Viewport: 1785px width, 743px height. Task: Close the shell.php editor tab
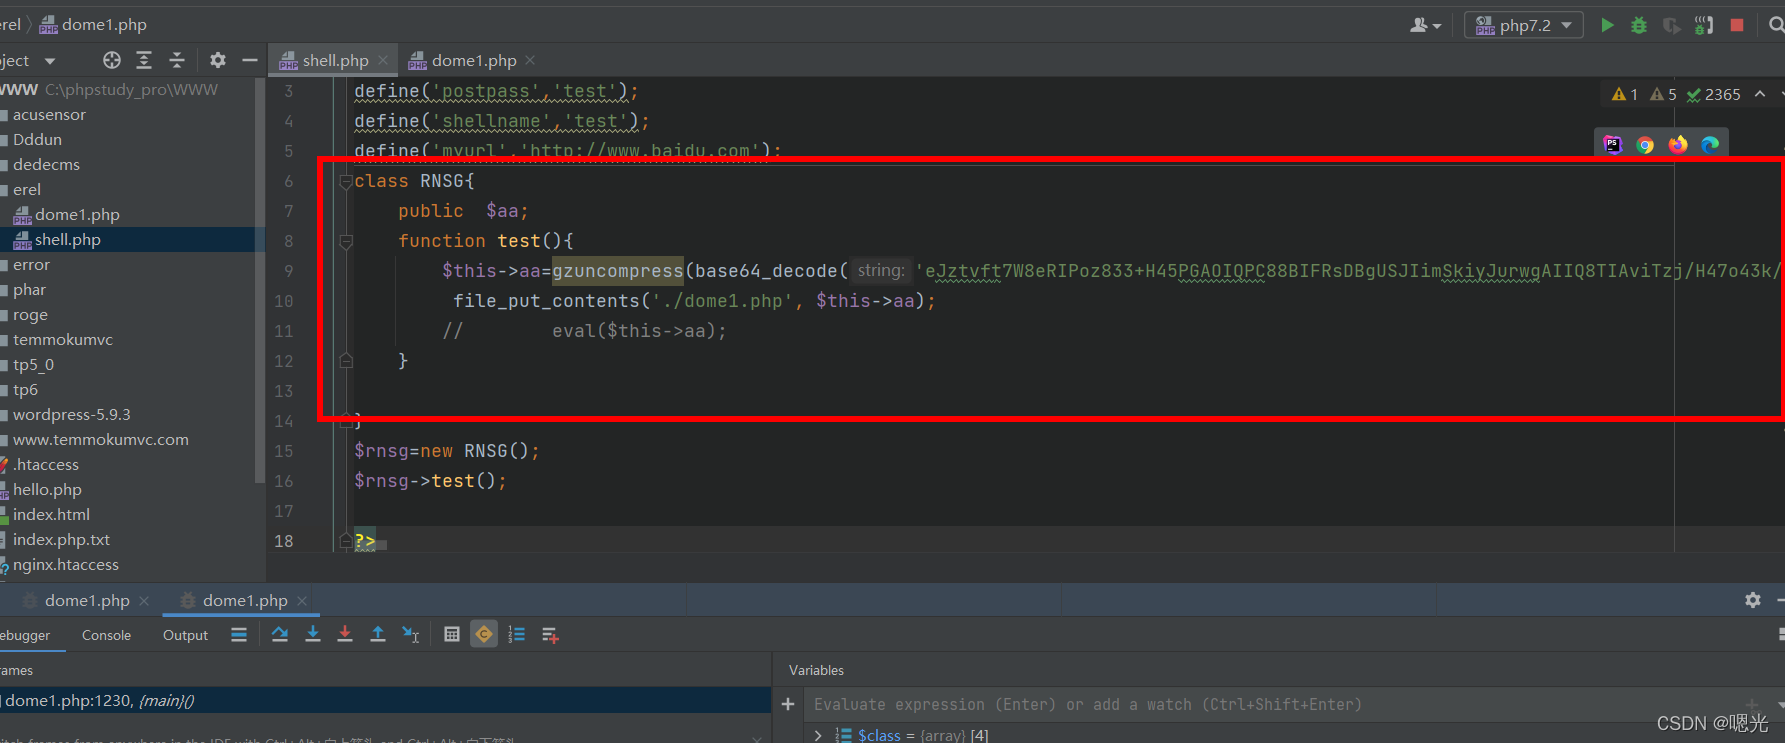click(x=383, y=60)
